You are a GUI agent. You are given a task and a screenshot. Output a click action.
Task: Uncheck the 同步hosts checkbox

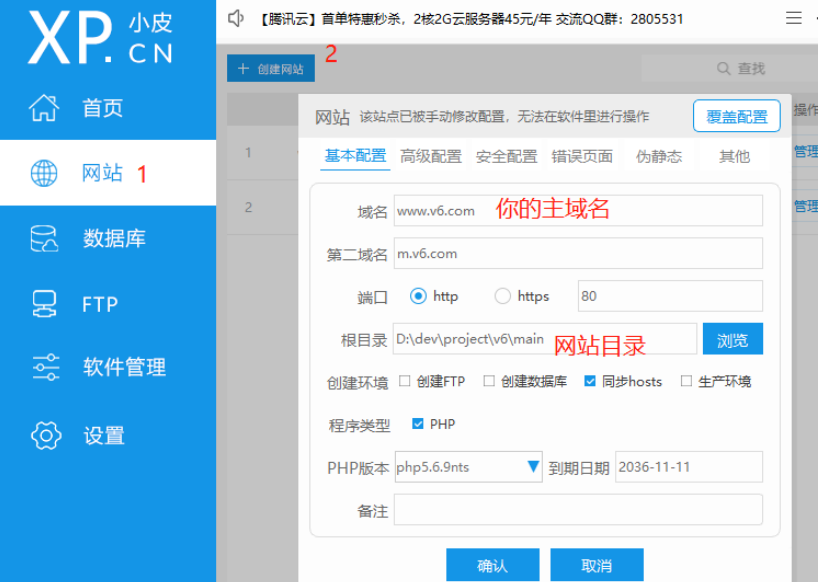590,381
